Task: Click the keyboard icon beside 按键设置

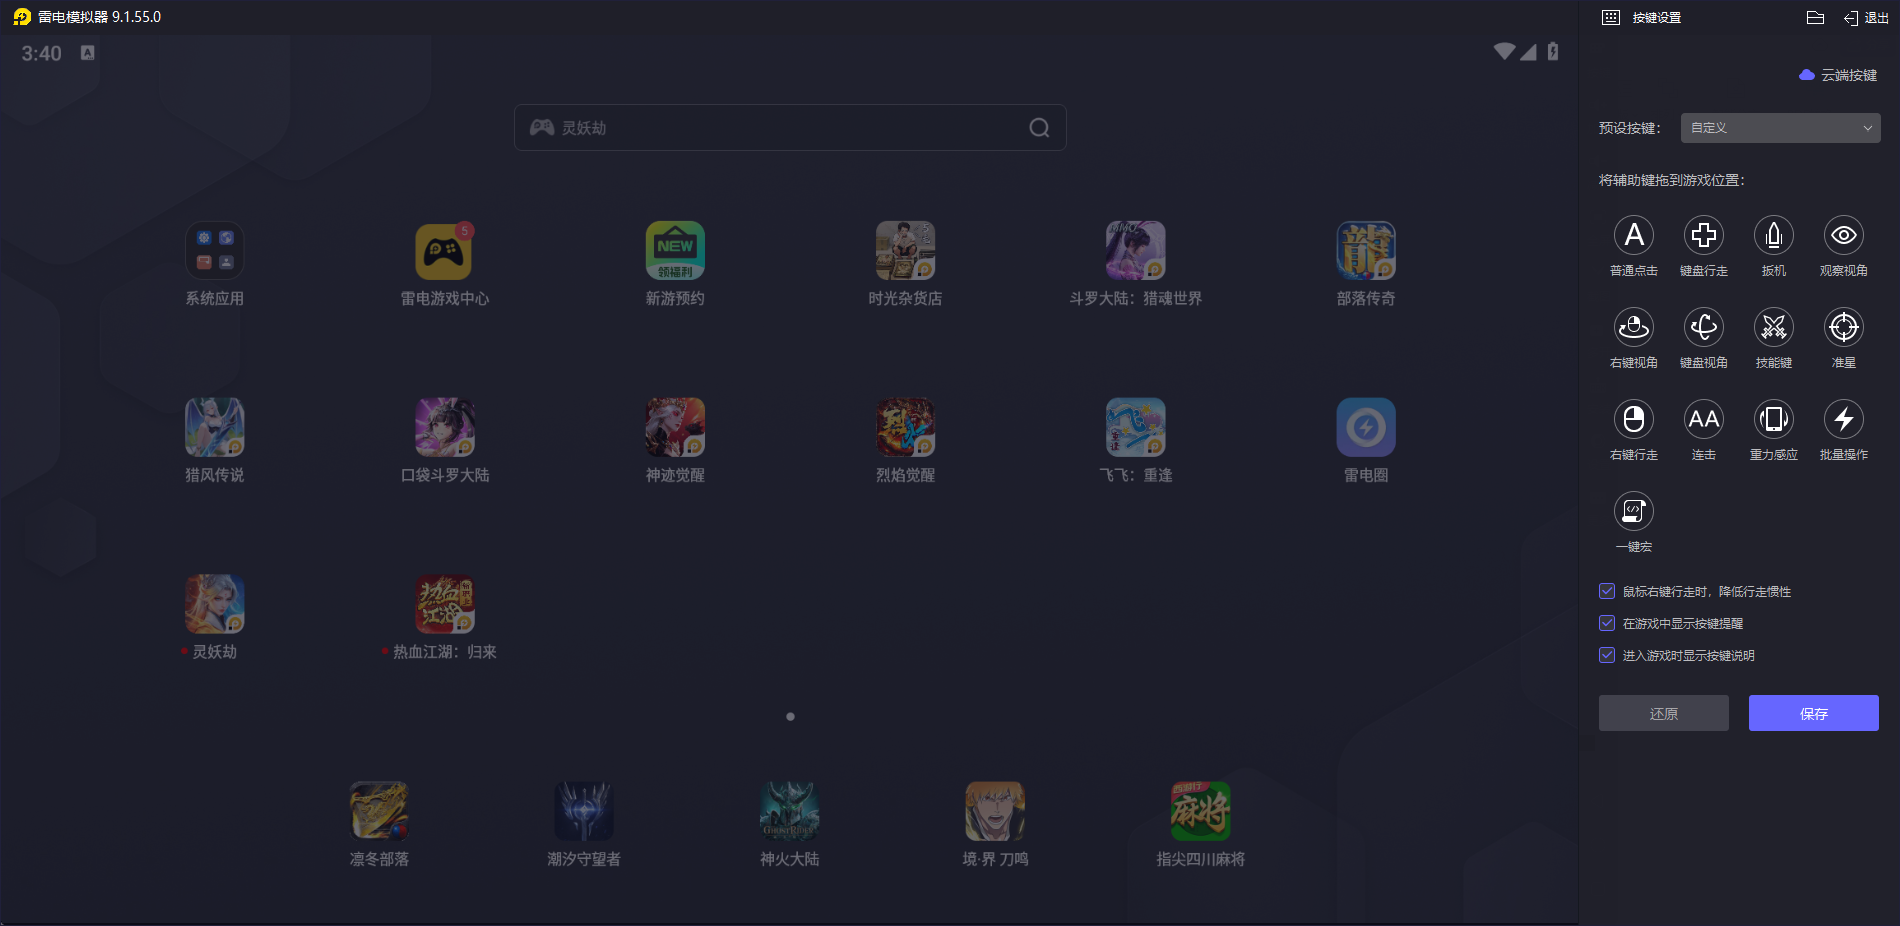Action: coord(1611,18)
